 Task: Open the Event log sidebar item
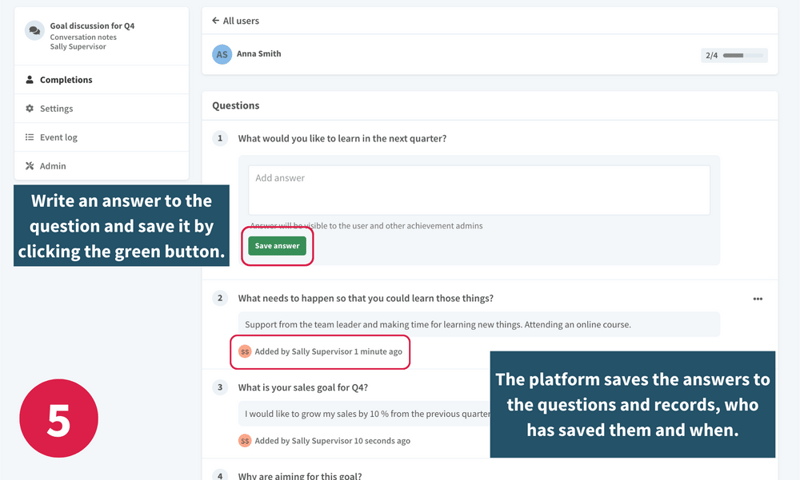(x=102, y=137)
